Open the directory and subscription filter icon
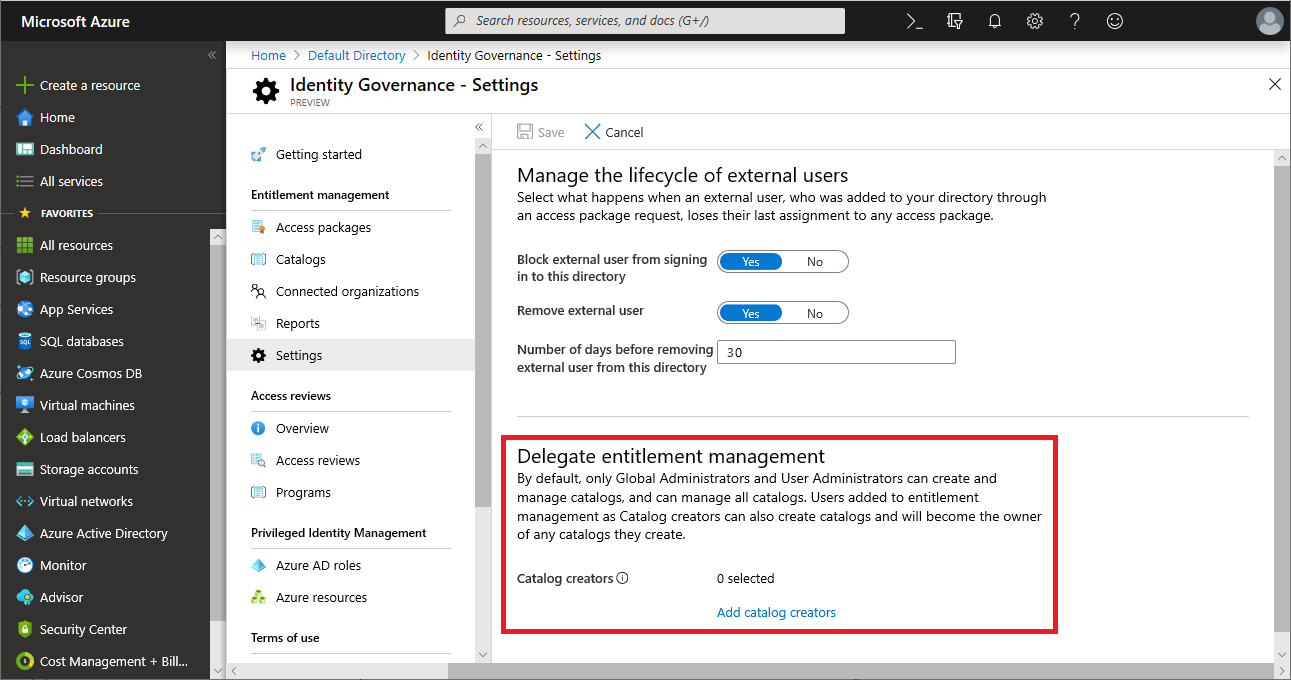 [955, 21]
